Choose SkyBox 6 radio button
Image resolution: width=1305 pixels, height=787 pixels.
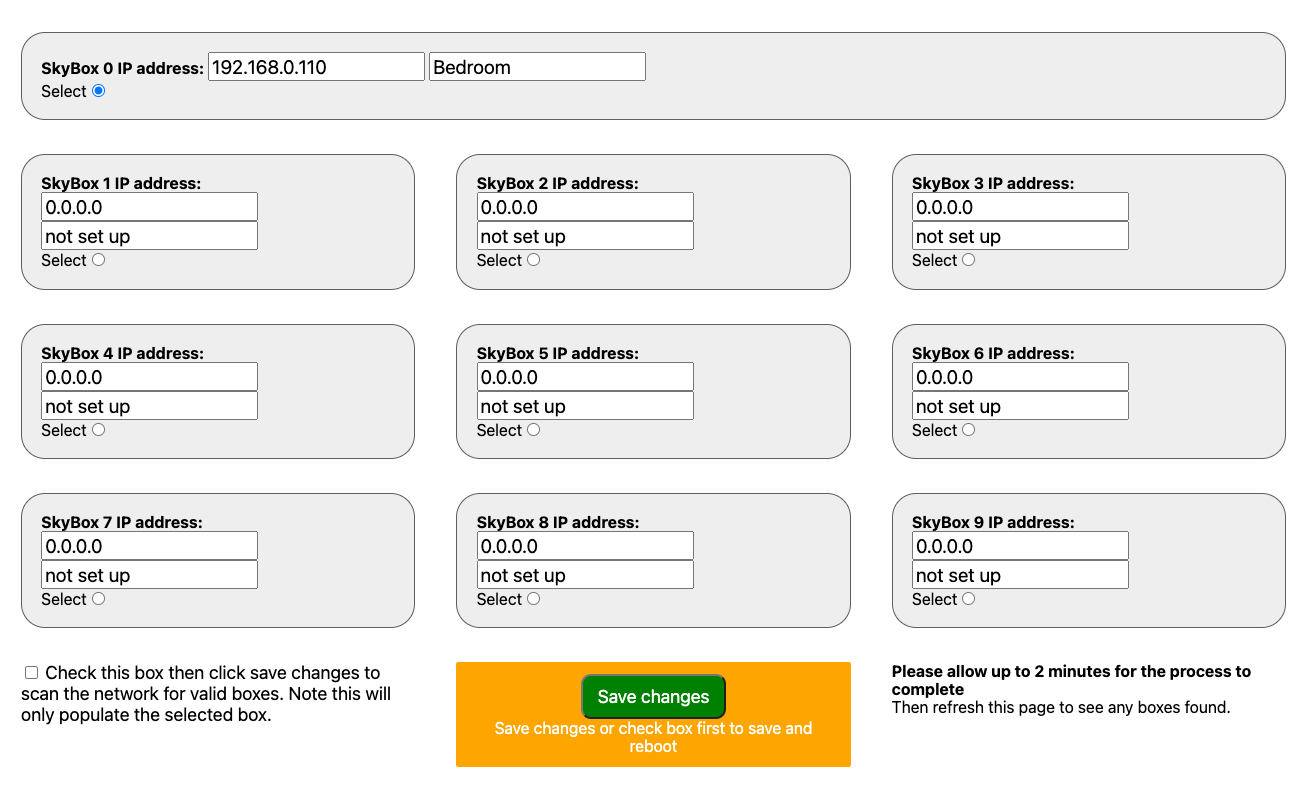(x=968, y=430)
